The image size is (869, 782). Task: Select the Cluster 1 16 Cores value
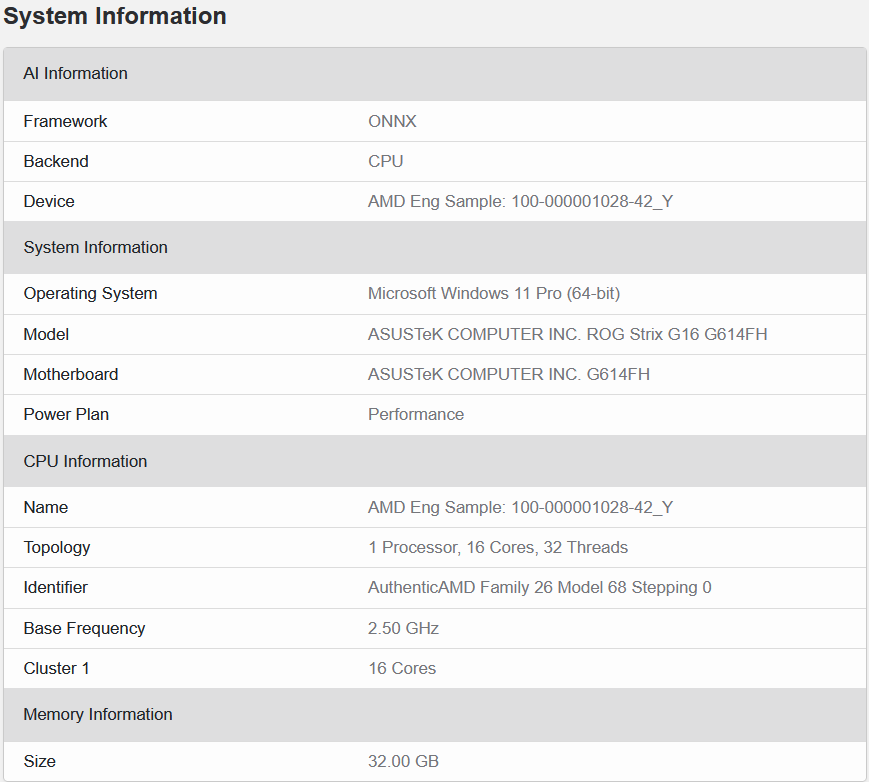402,669
